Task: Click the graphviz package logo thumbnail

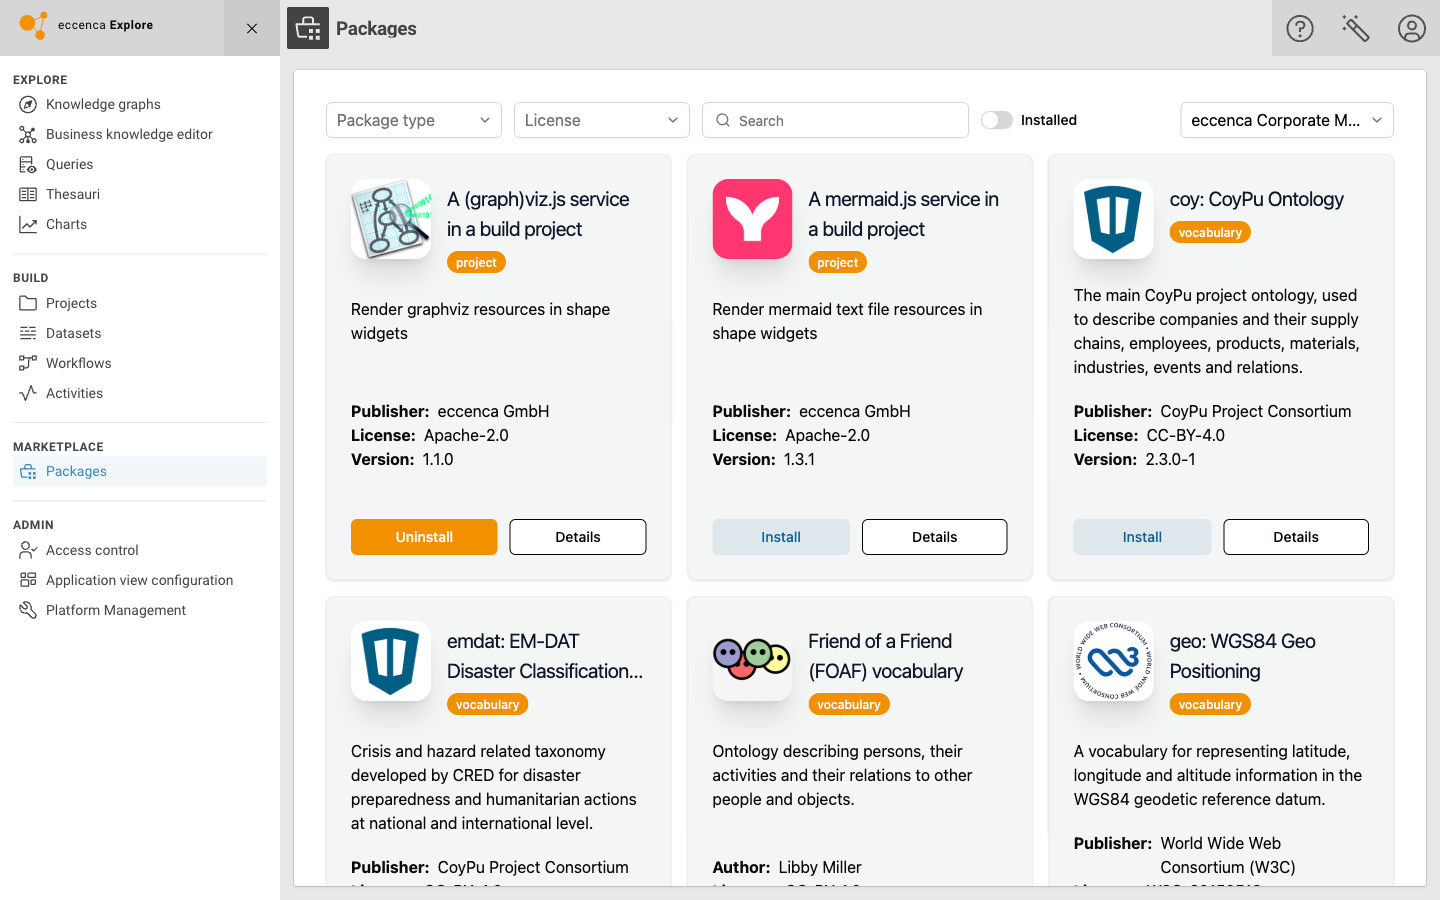Action: coord(391,219)
